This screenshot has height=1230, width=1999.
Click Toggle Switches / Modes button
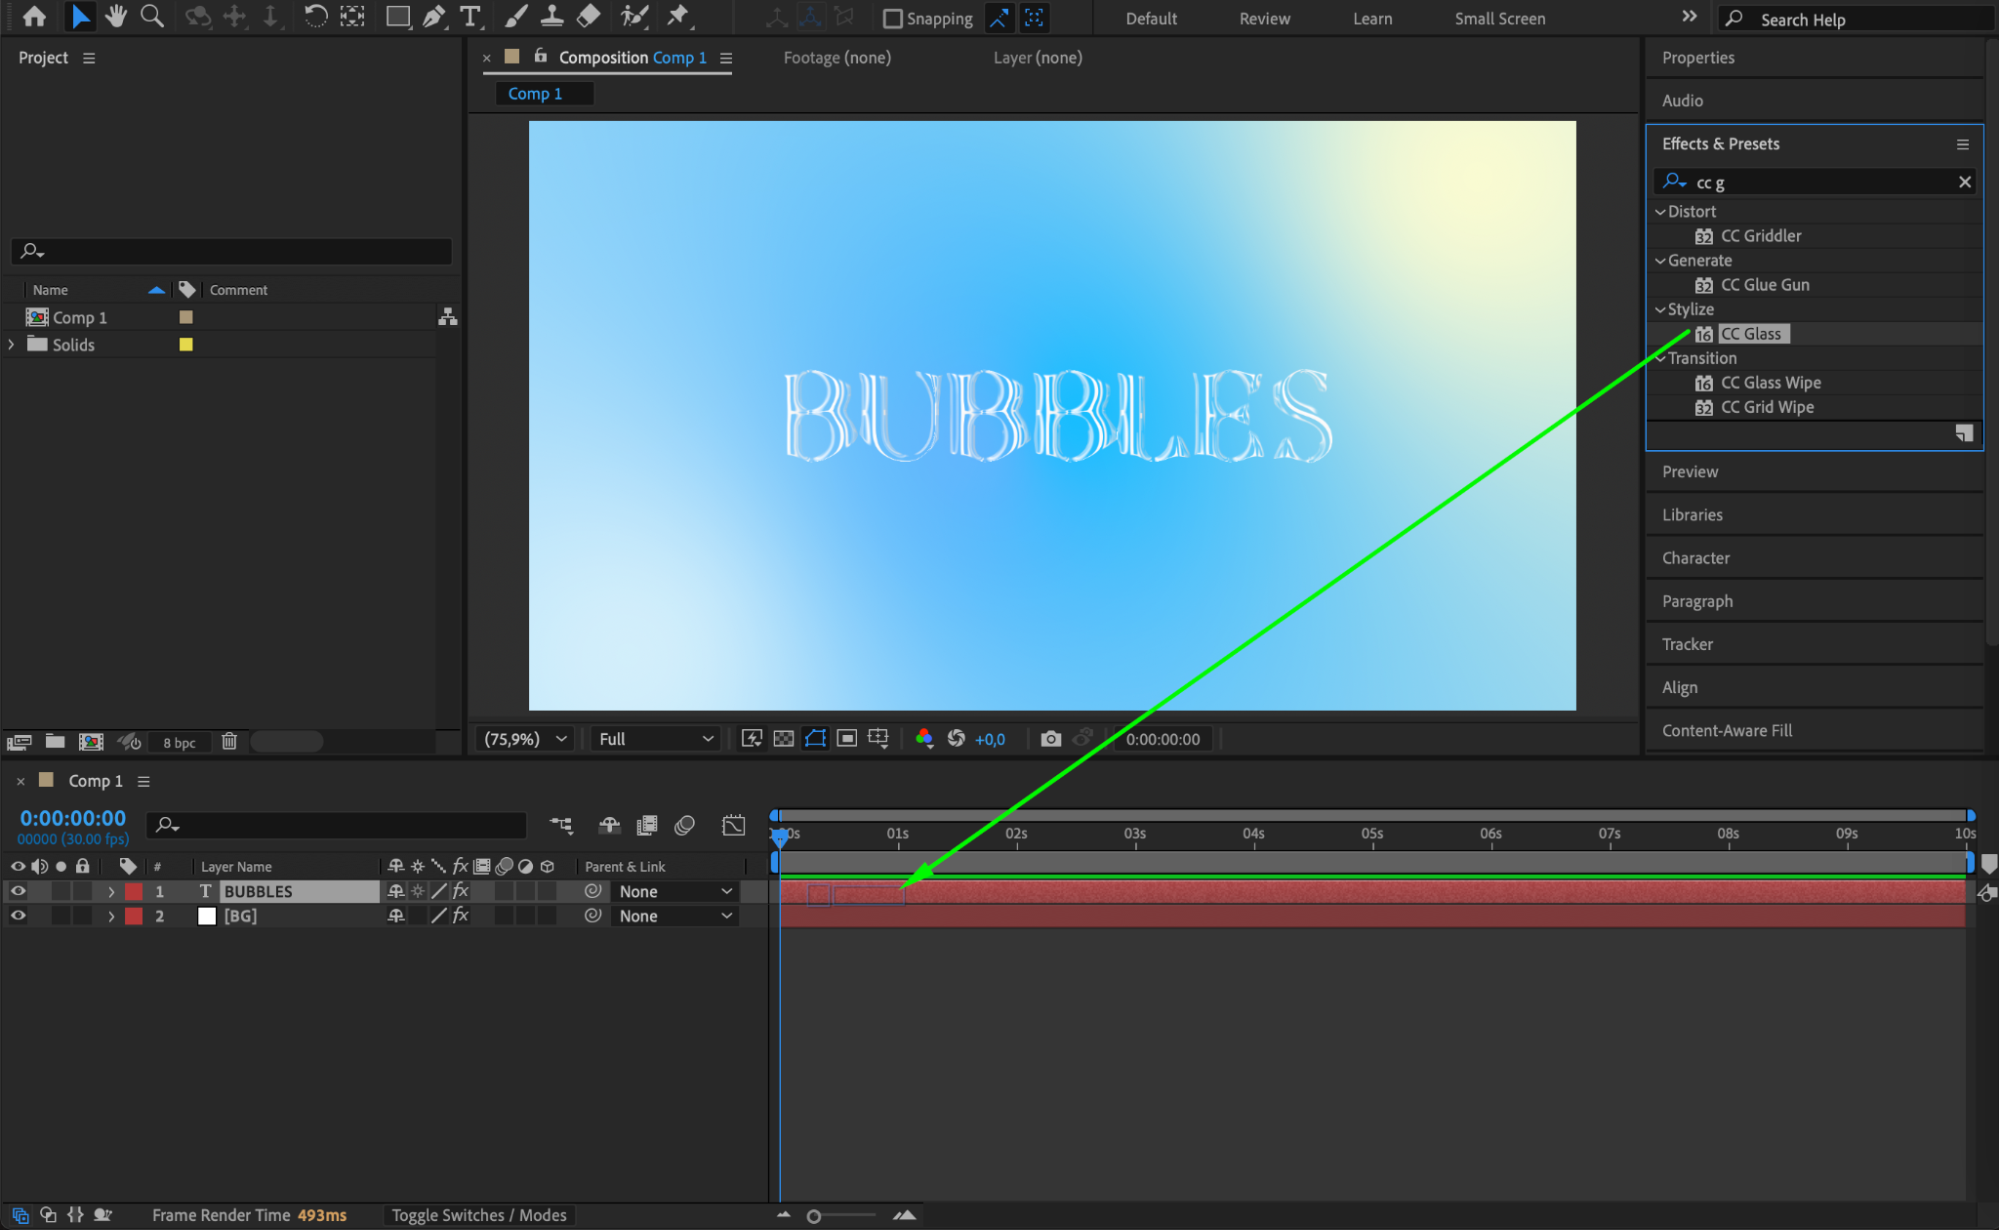(479, 1215)
